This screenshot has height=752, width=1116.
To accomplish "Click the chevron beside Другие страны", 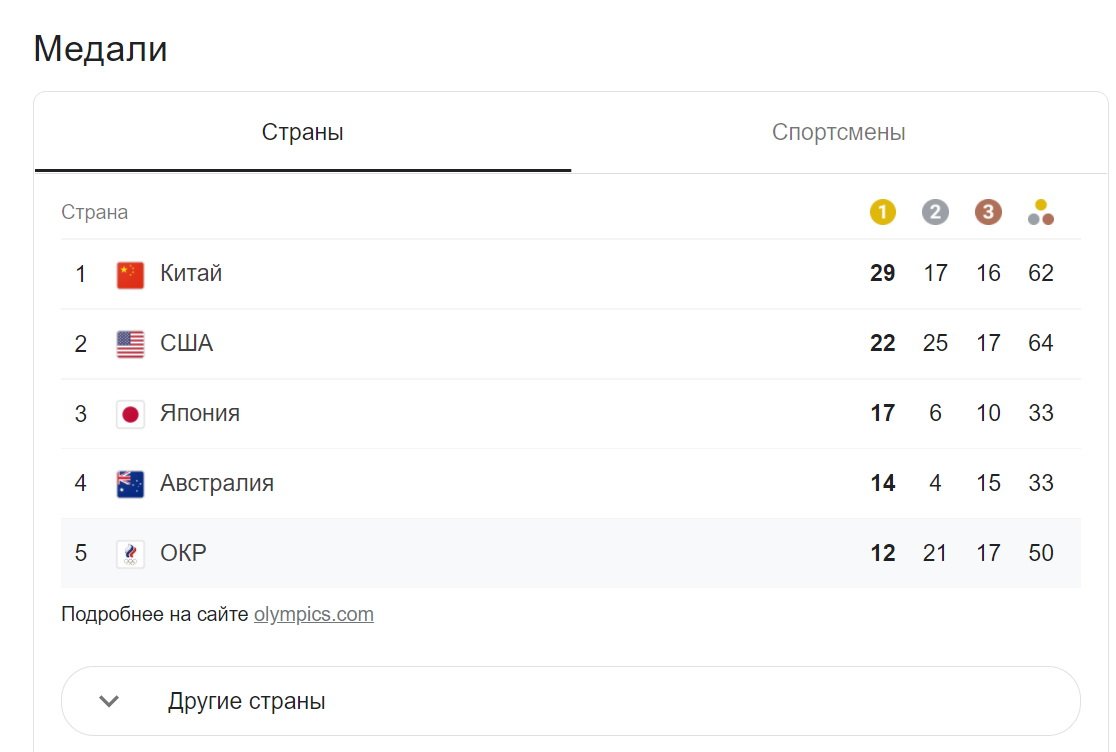I will point(110,701).
